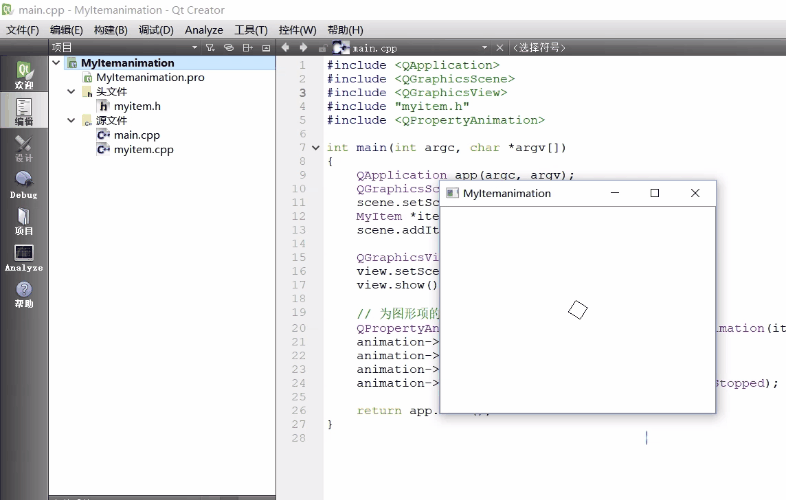Open the 帮助(H) menu
The height and width of the screenshot is (500, 786).
(345, 30)
